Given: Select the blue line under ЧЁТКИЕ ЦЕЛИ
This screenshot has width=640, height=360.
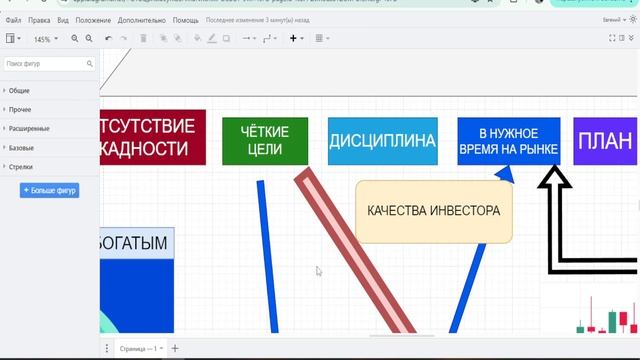Looking at the screenshot, I should tap(267, 256).
